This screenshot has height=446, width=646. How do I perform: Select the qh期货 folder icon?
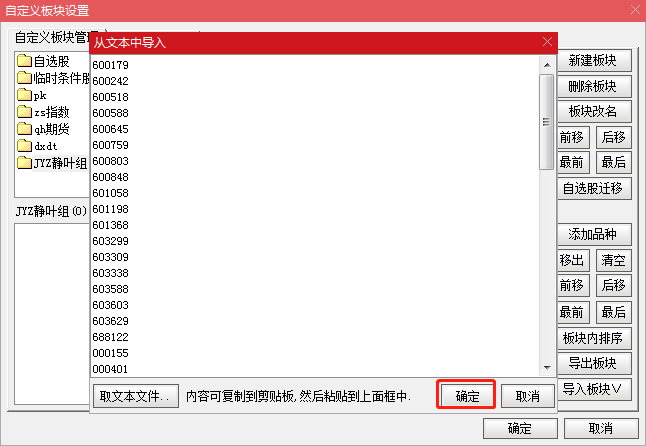click(24, 129)
